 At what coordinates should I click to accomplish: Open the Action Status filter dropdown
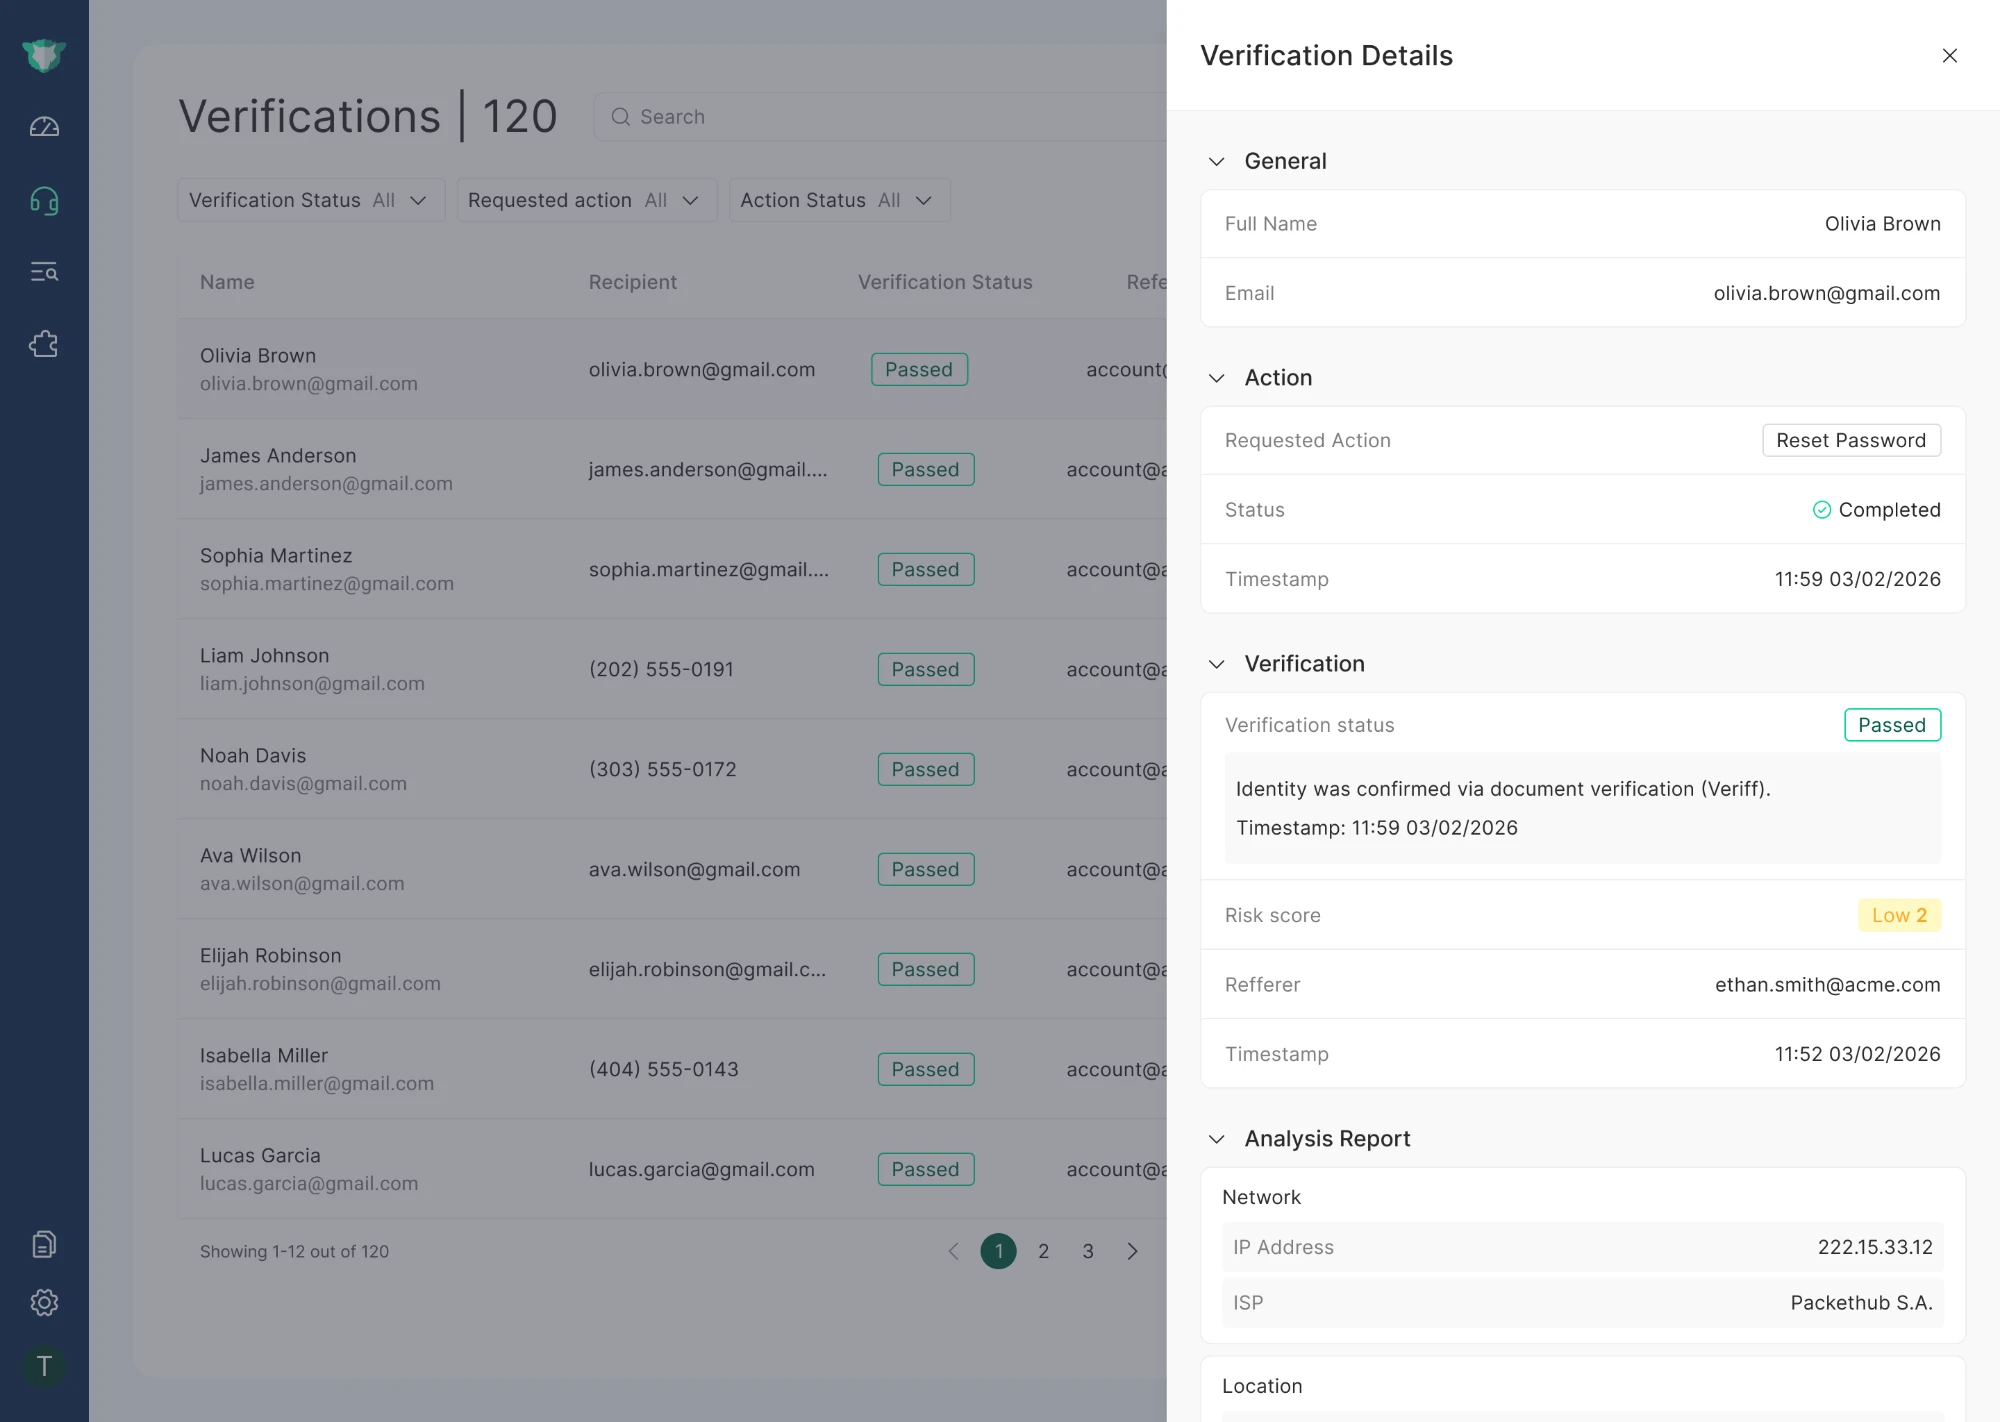839,200
